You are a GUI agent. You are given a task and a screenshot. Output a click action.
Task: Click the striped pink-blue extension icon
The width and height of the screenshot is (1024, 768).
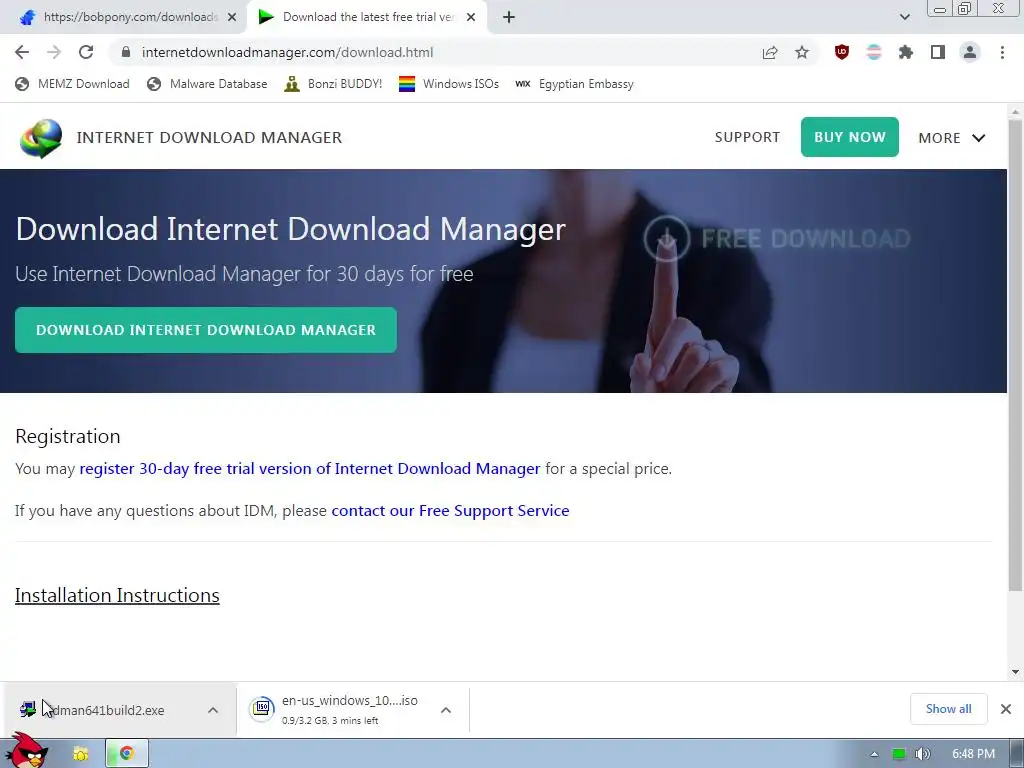click(874, 52)
